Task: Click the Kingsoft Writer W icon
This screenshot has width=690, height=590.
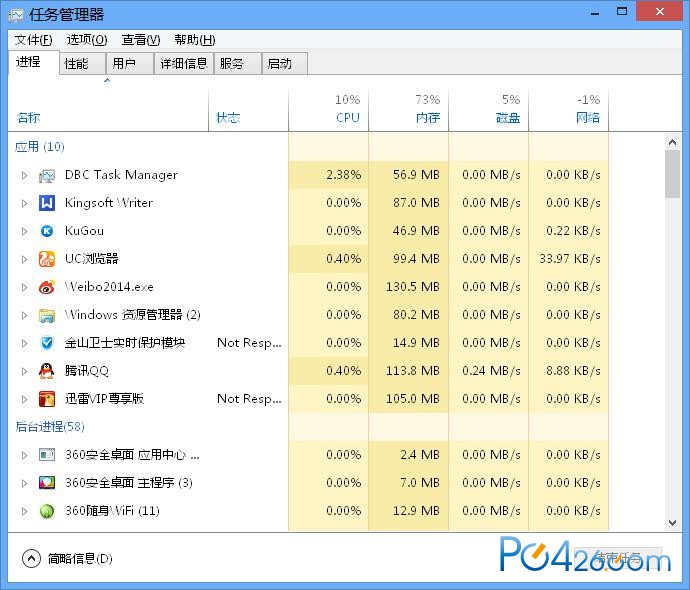Action: [x=47, y=203]
